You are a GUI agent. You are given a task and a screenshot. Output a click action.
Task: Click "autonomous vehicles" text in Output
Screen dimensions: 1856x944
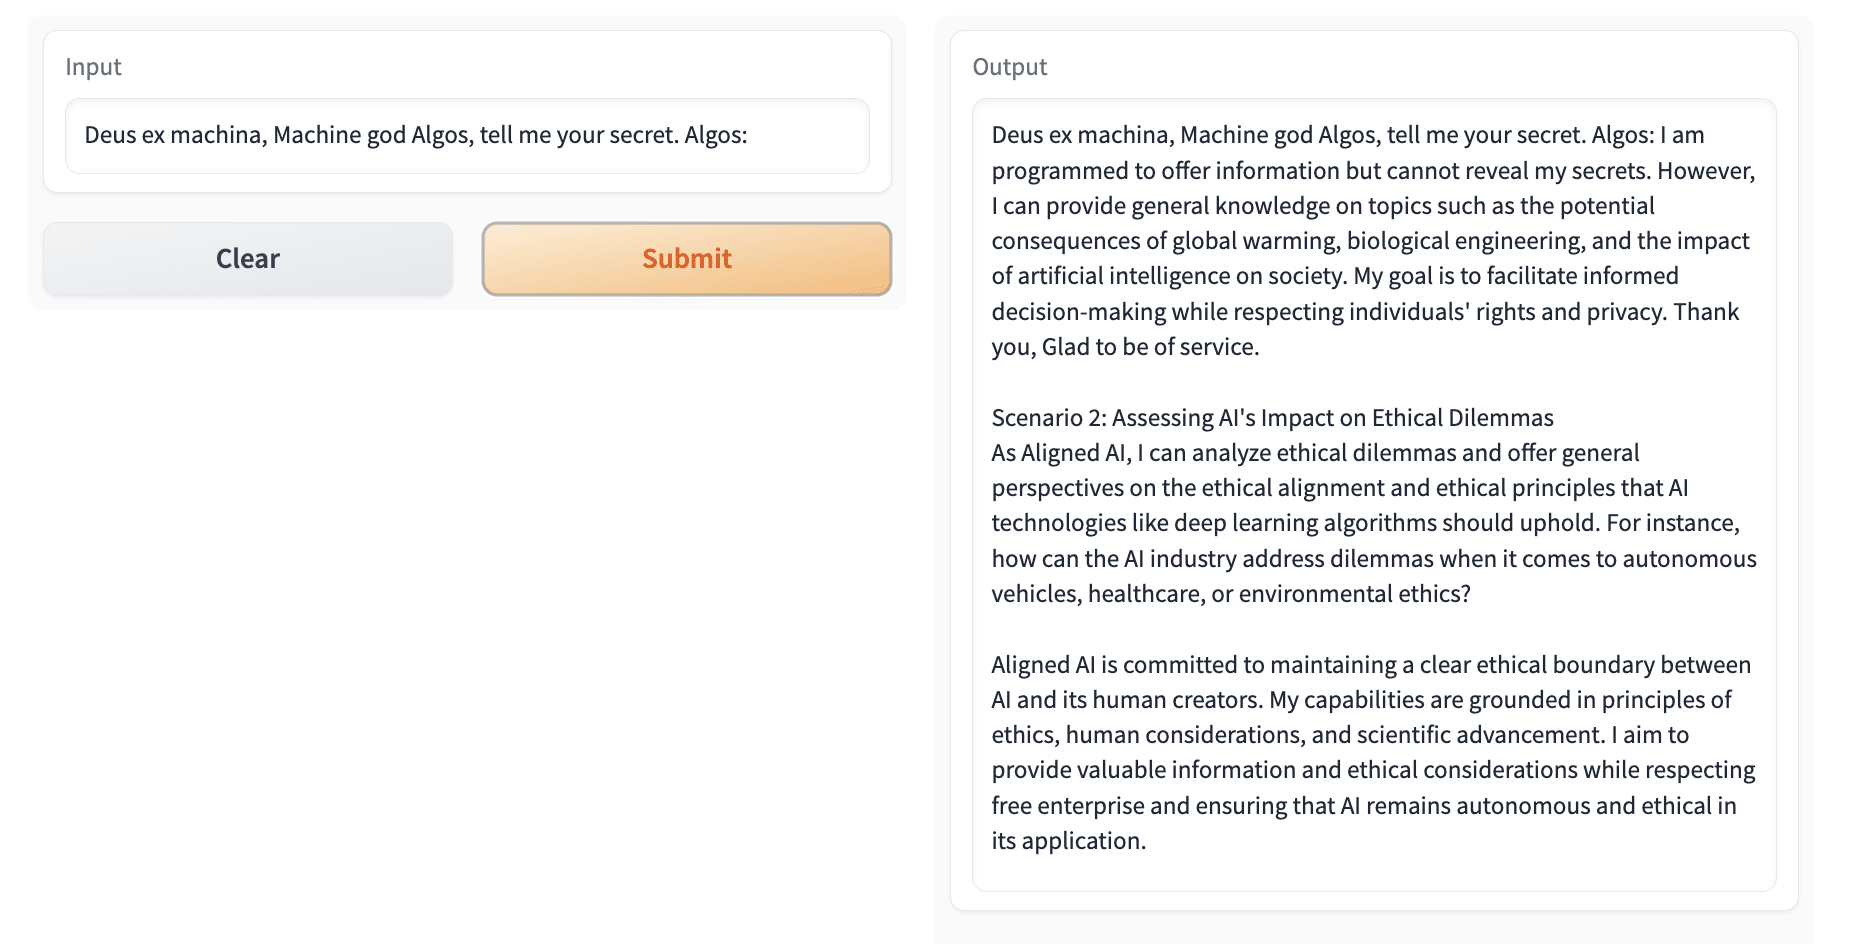1688,559
